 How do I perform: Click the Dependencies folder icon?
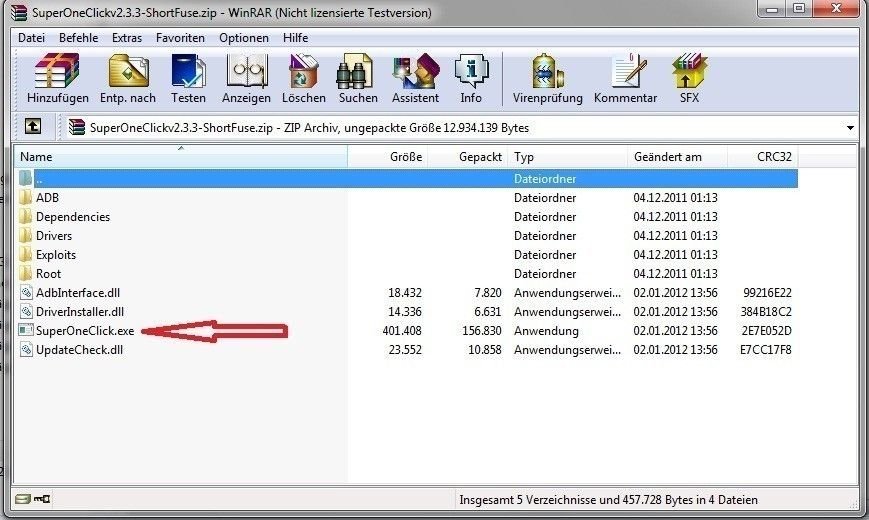25,217
